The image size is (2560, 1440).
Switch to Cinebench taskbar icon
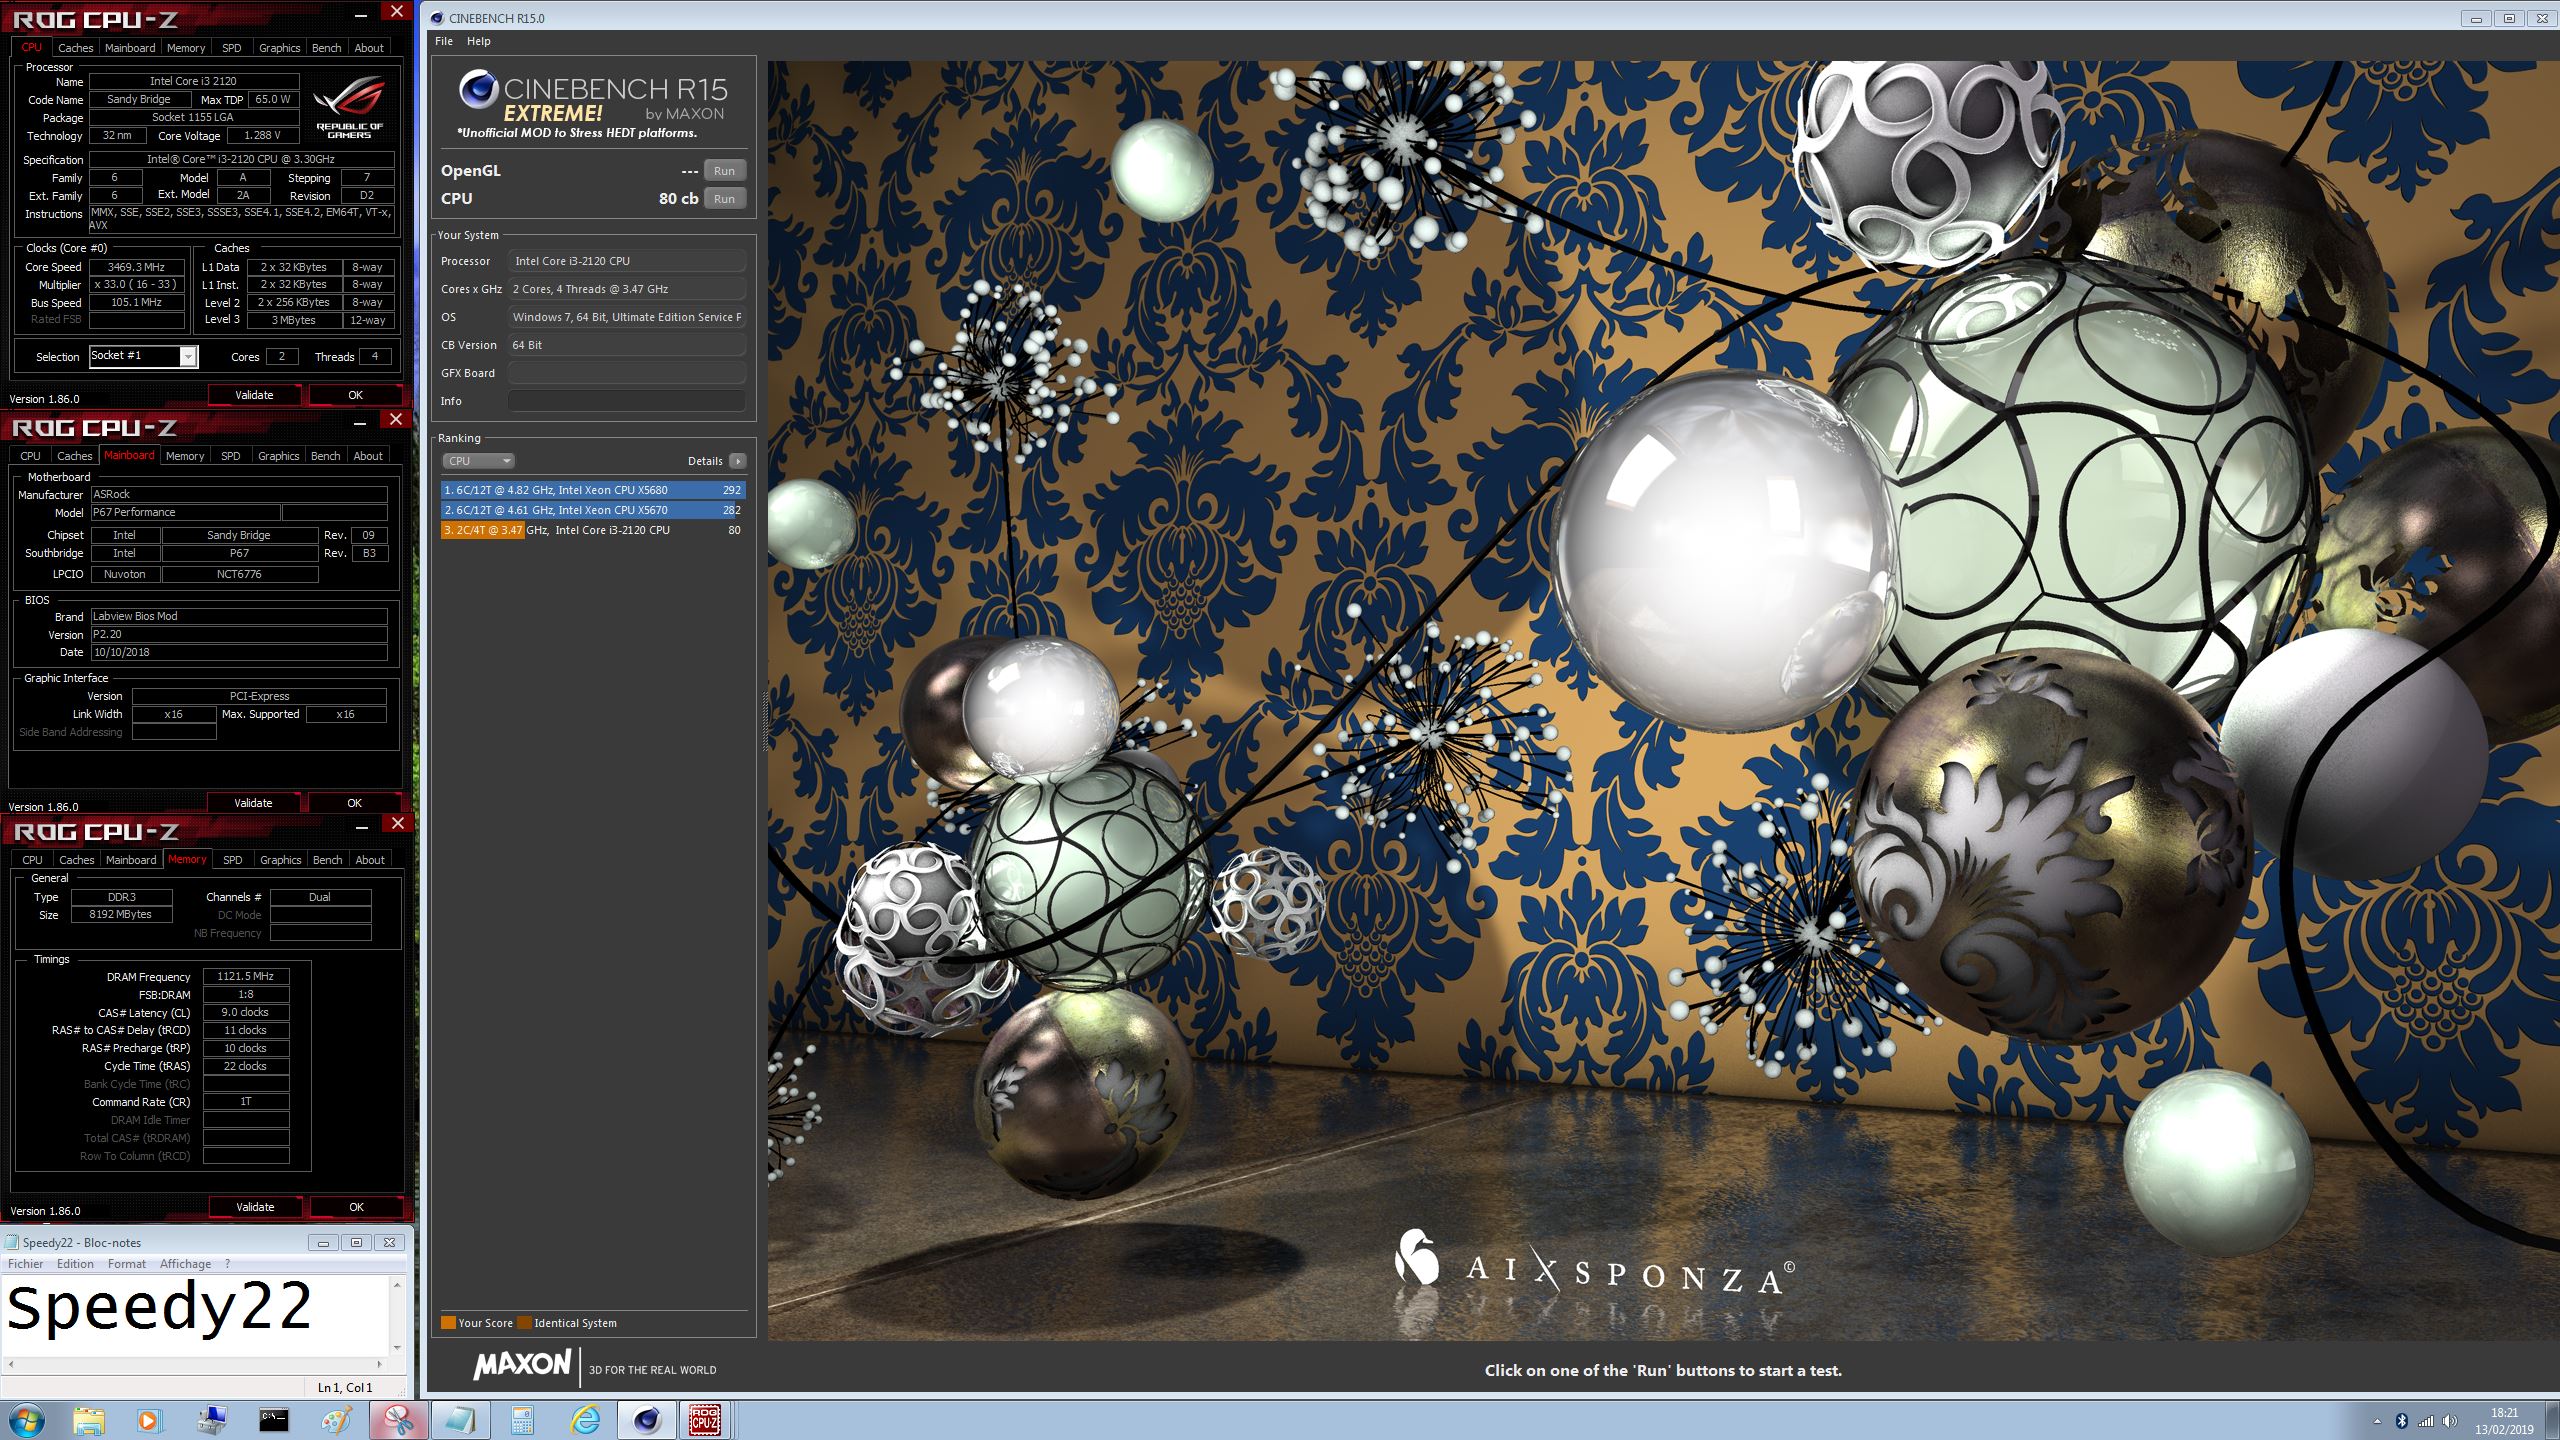647,1420
